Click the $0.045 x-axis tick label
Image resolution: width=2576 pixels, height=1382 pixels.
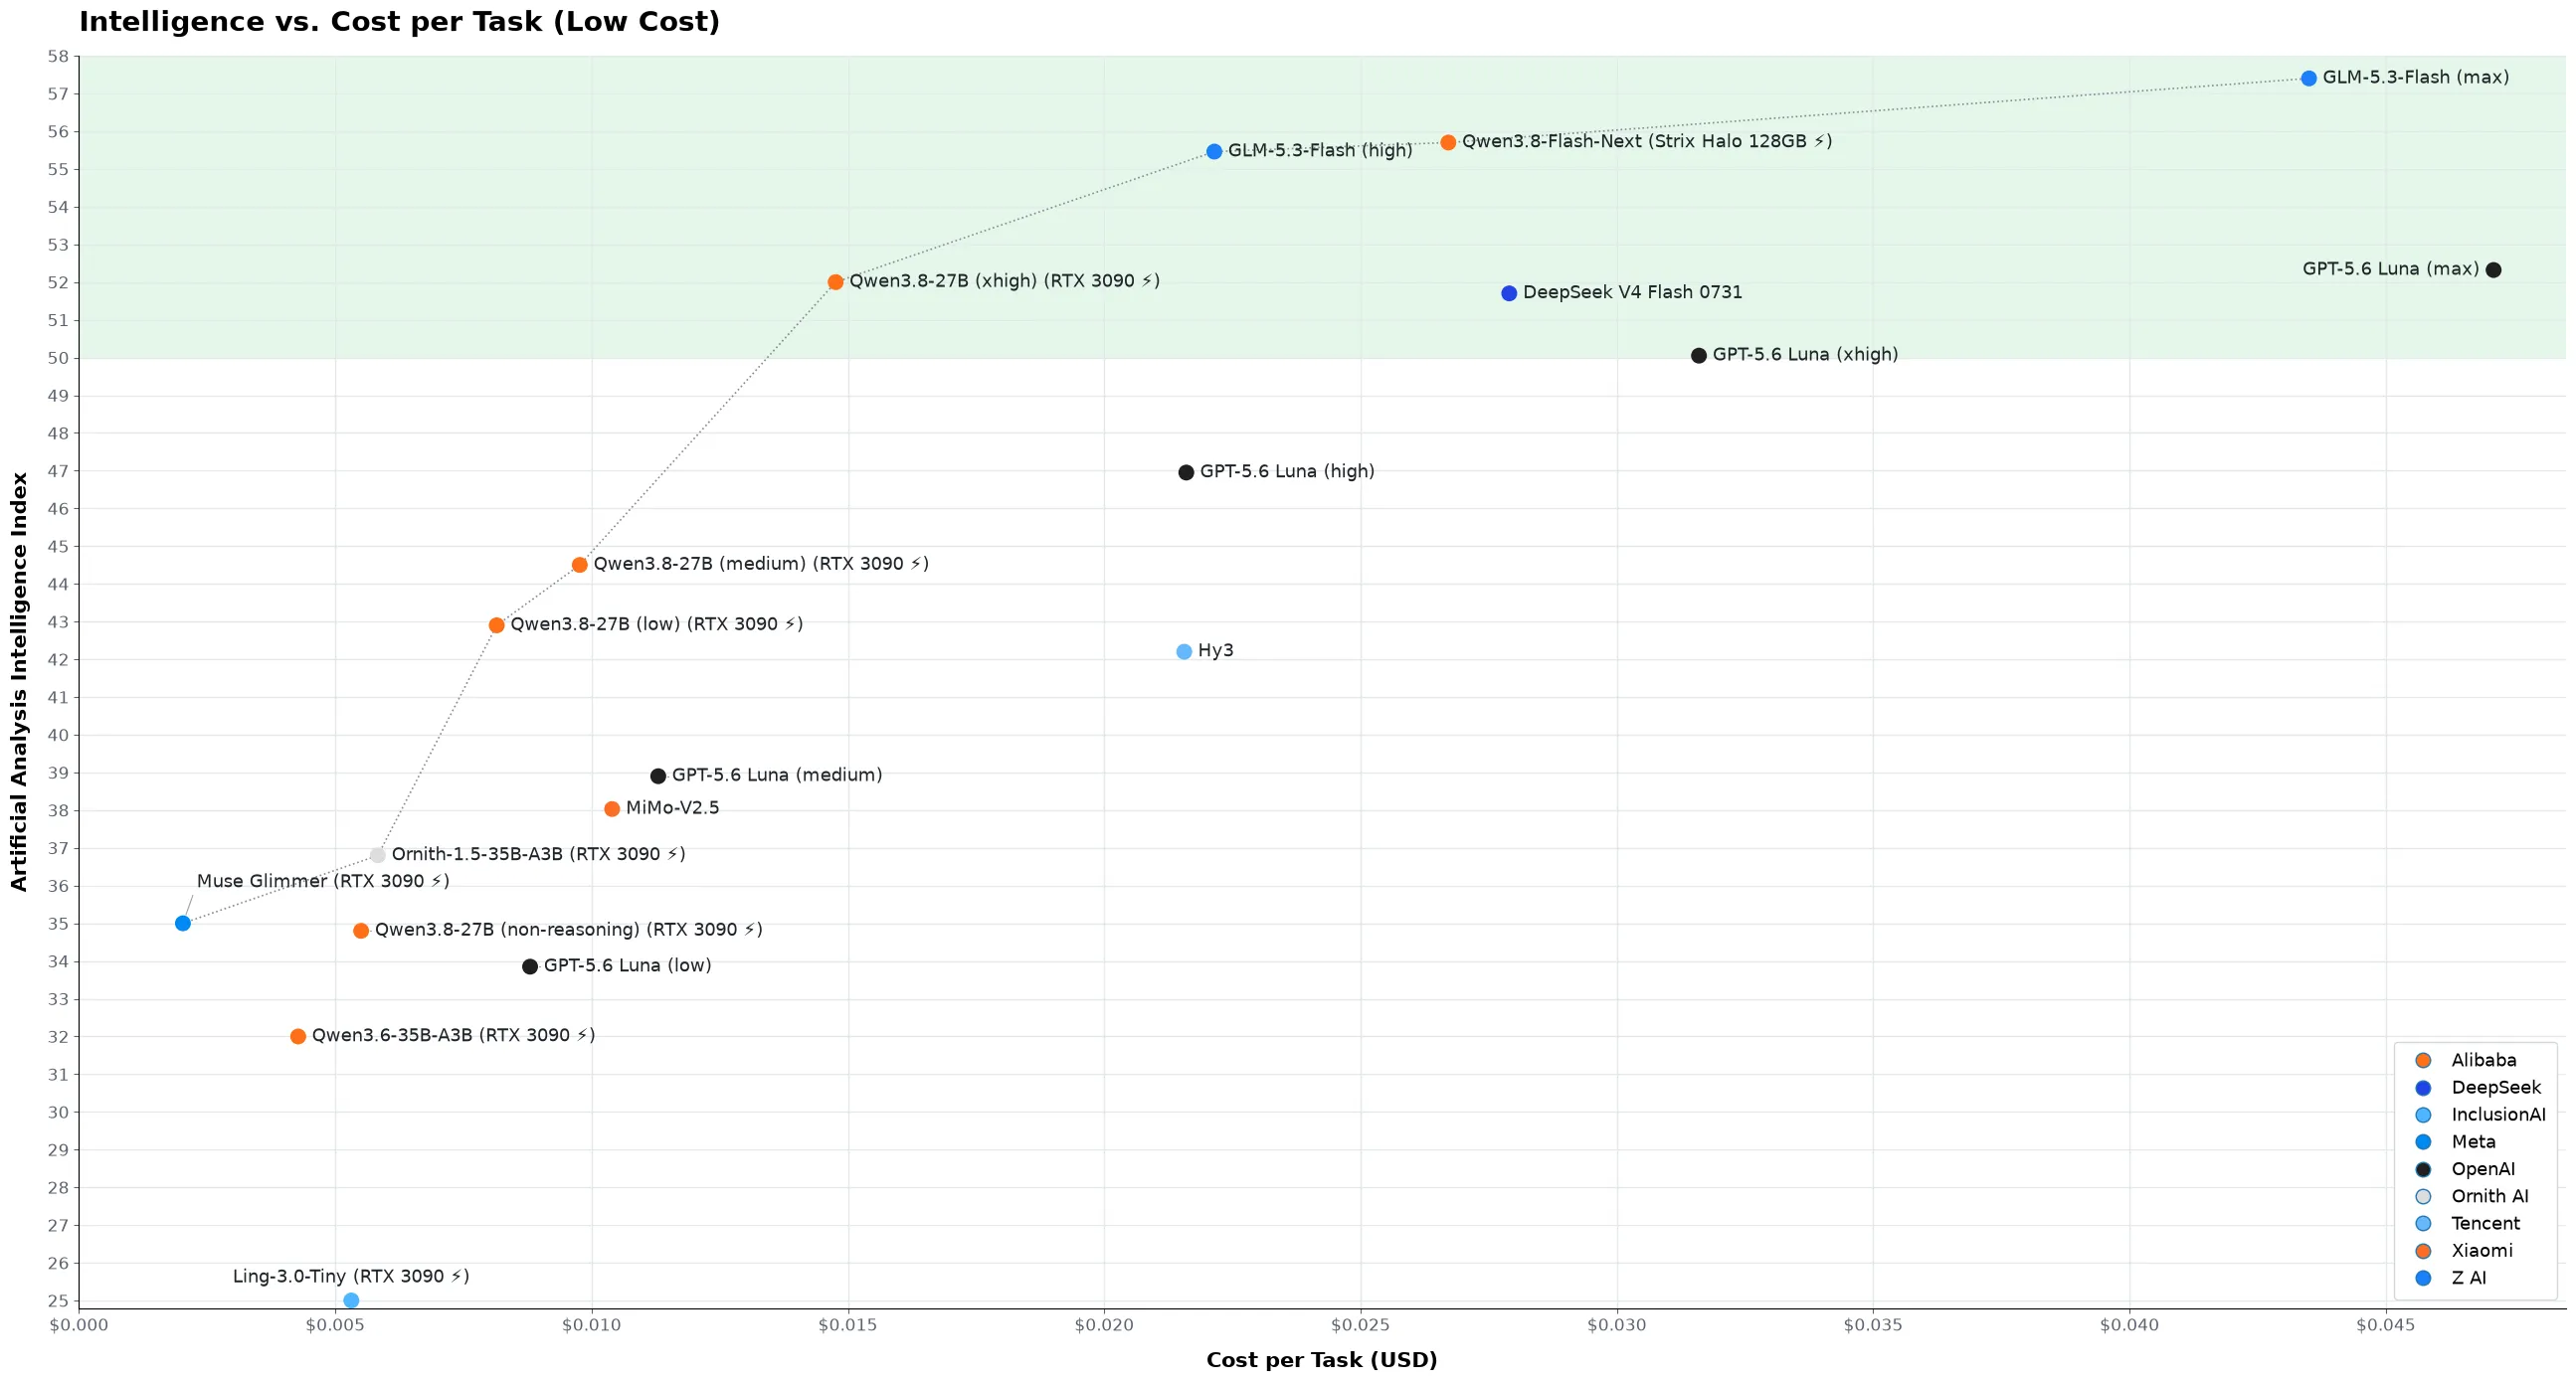[2386, 1325]
